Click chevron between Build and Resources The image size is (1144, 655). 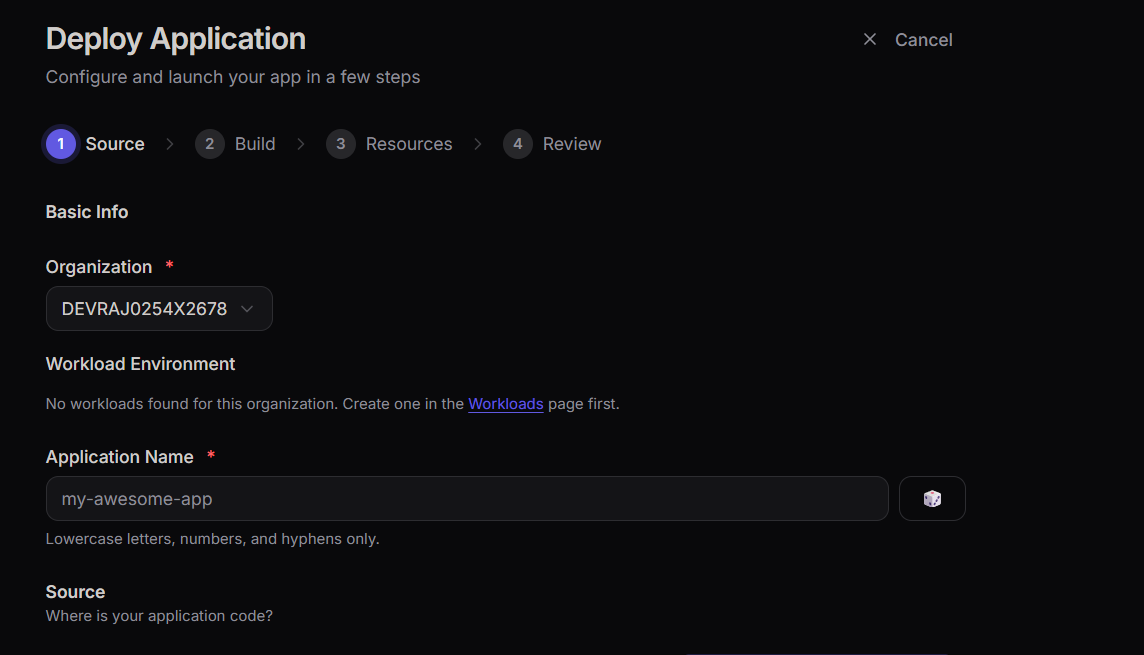[301, 144]
